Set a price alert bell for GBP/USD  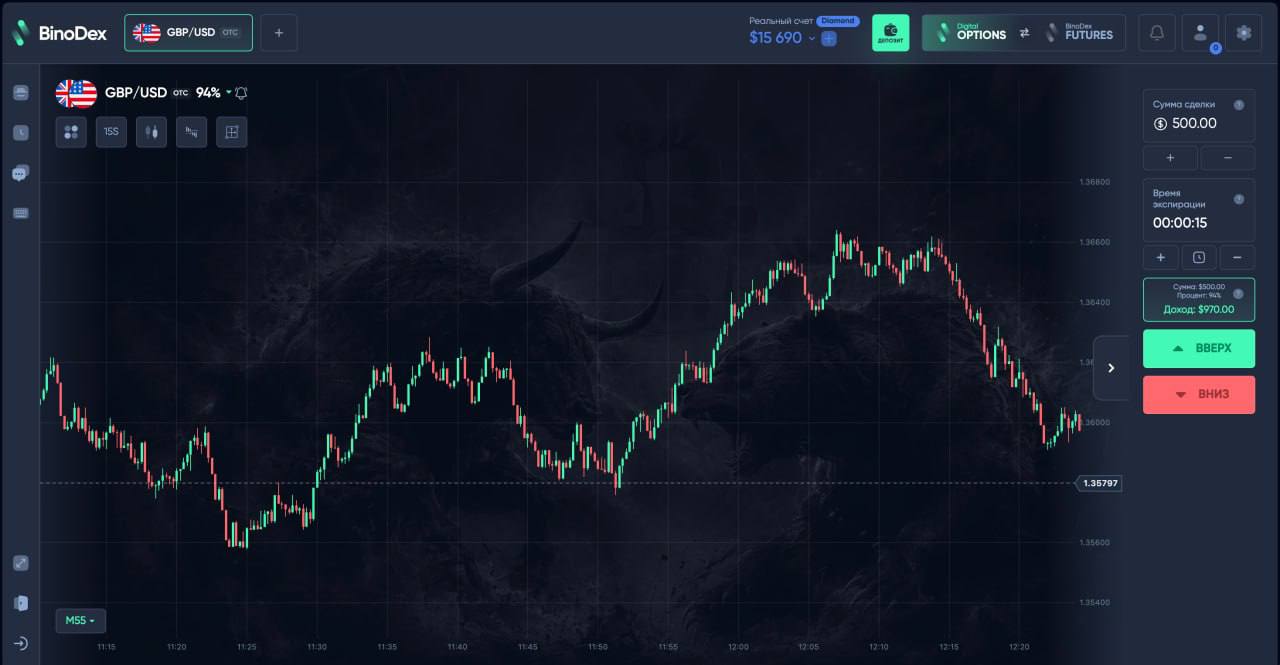pos(241,93)
